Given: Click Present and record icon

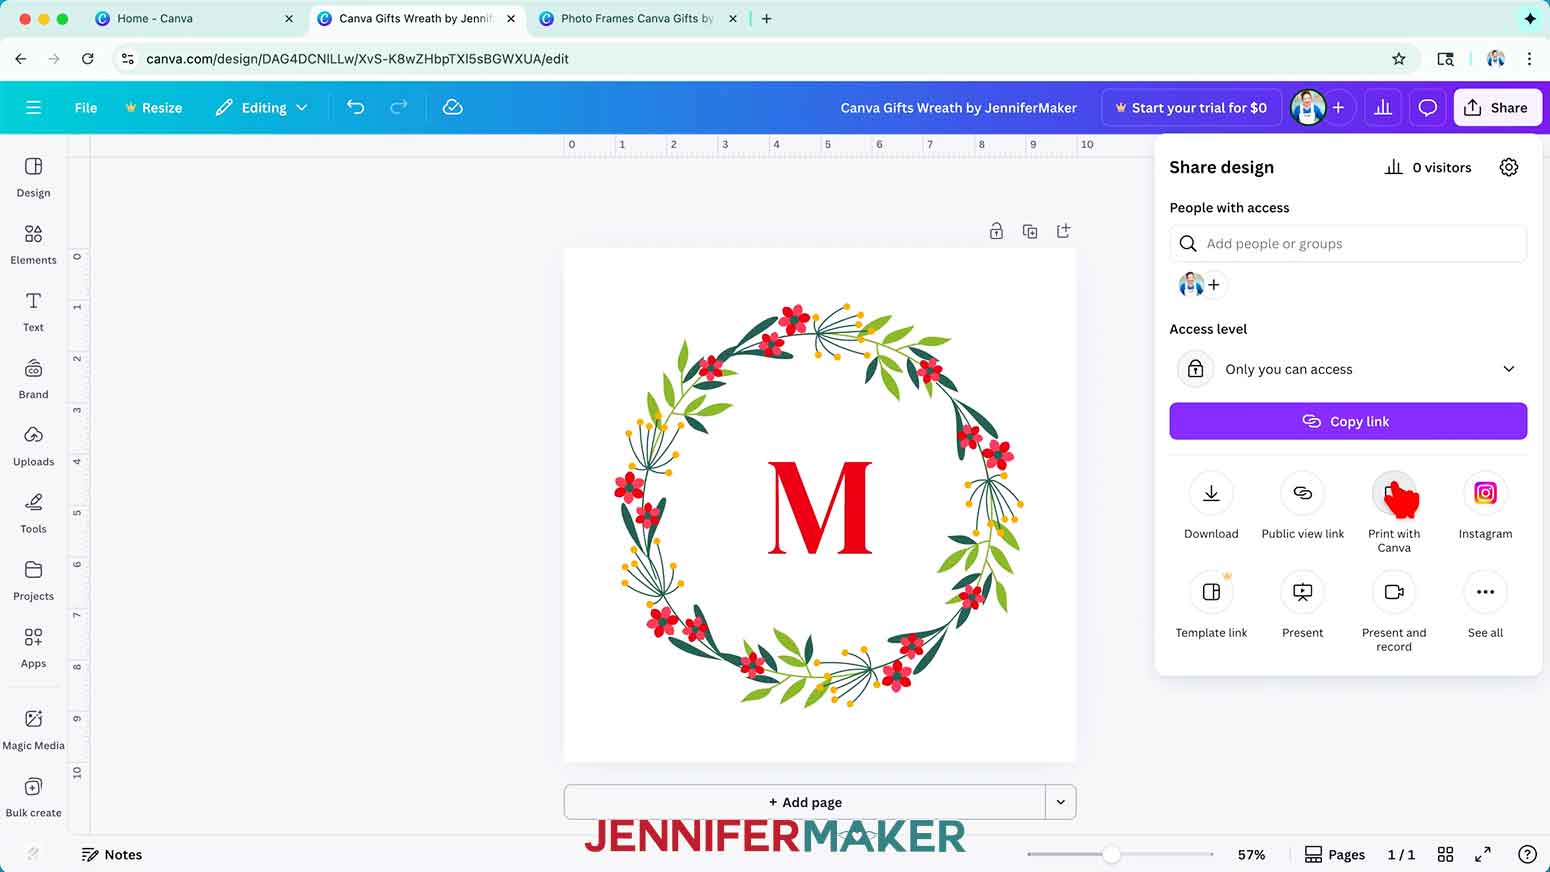Looking at the screenshot, I should (1394, 592).
